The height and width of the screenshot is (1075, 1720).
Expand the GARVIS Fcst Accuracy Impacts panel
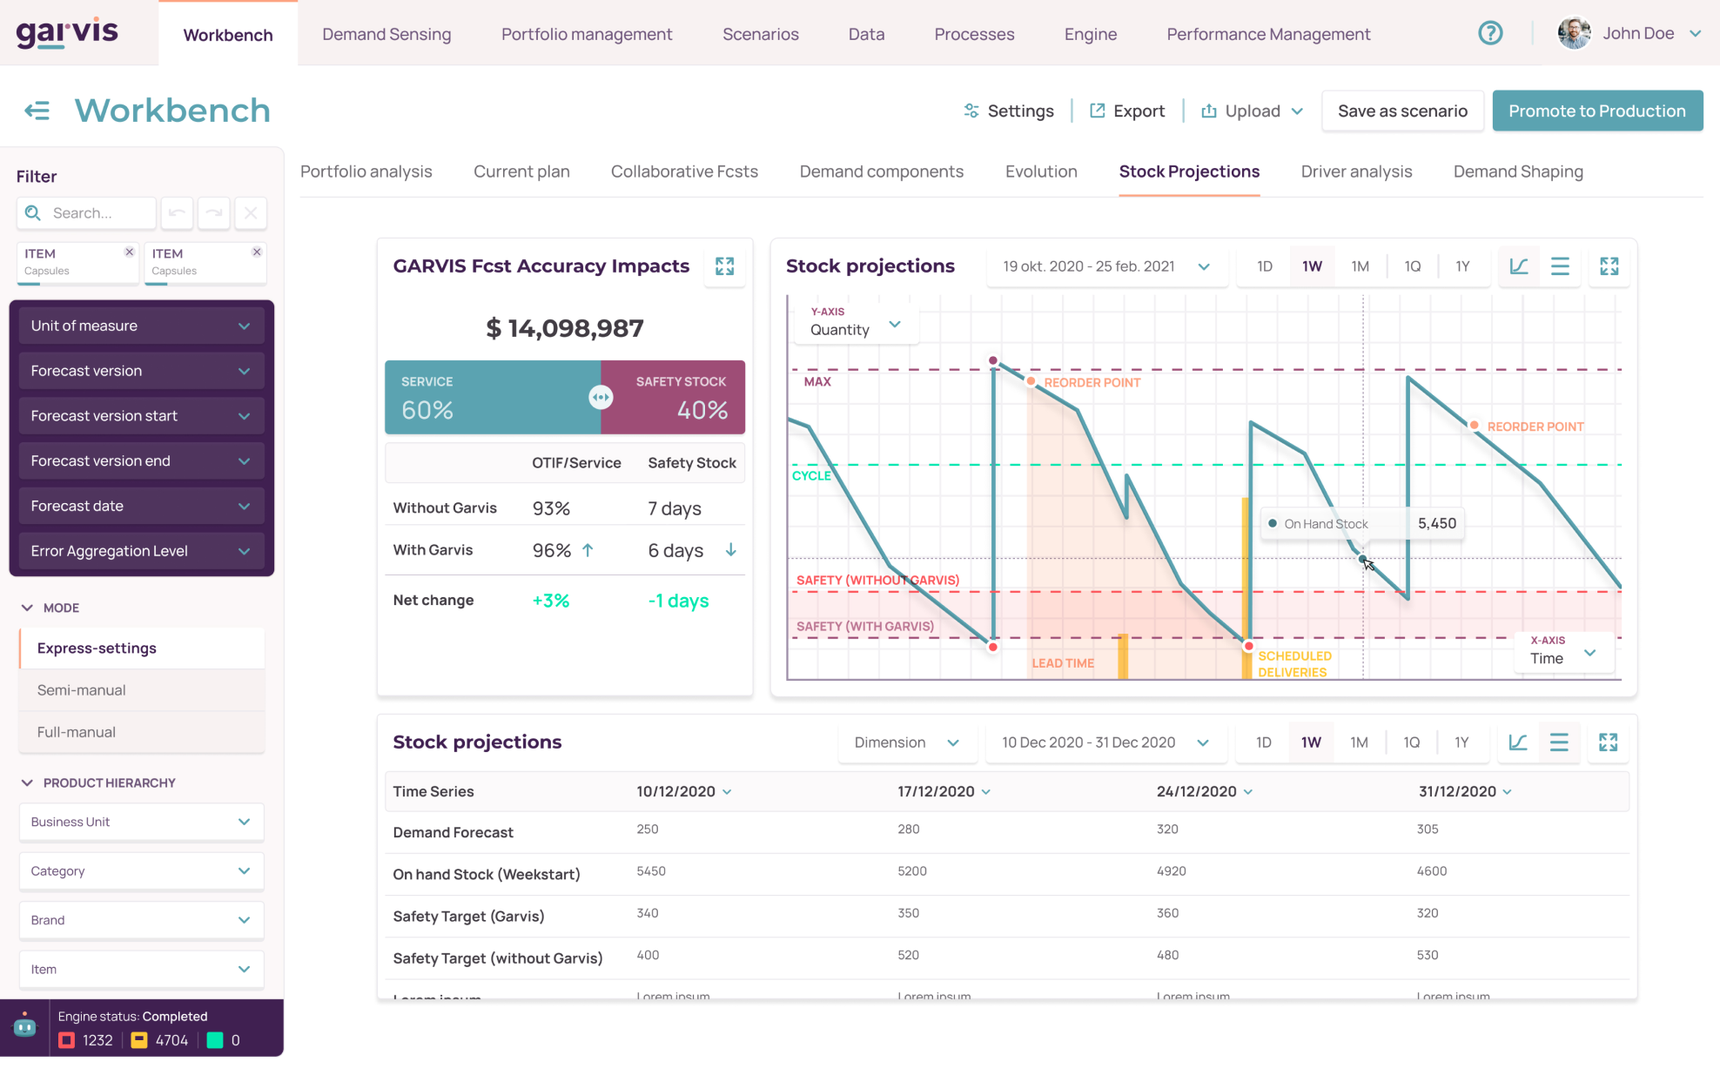(x=724, y=266)
